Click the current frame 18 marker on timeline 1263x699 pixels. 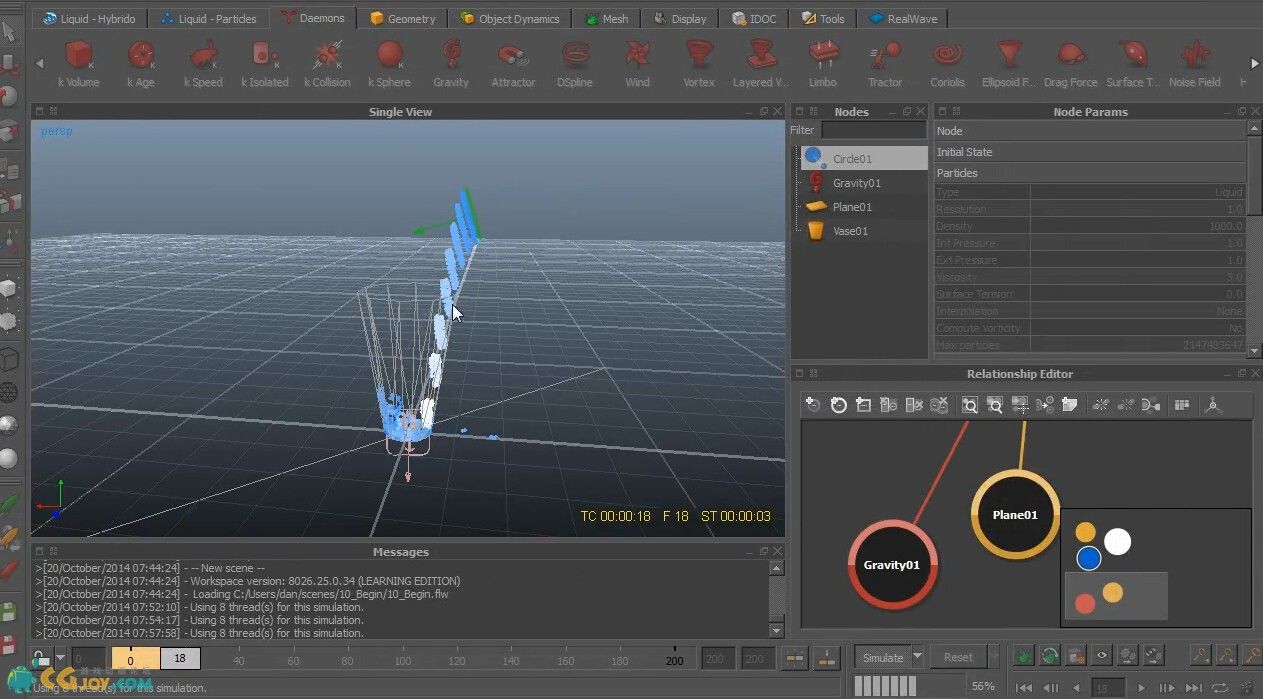pos(180,659)
